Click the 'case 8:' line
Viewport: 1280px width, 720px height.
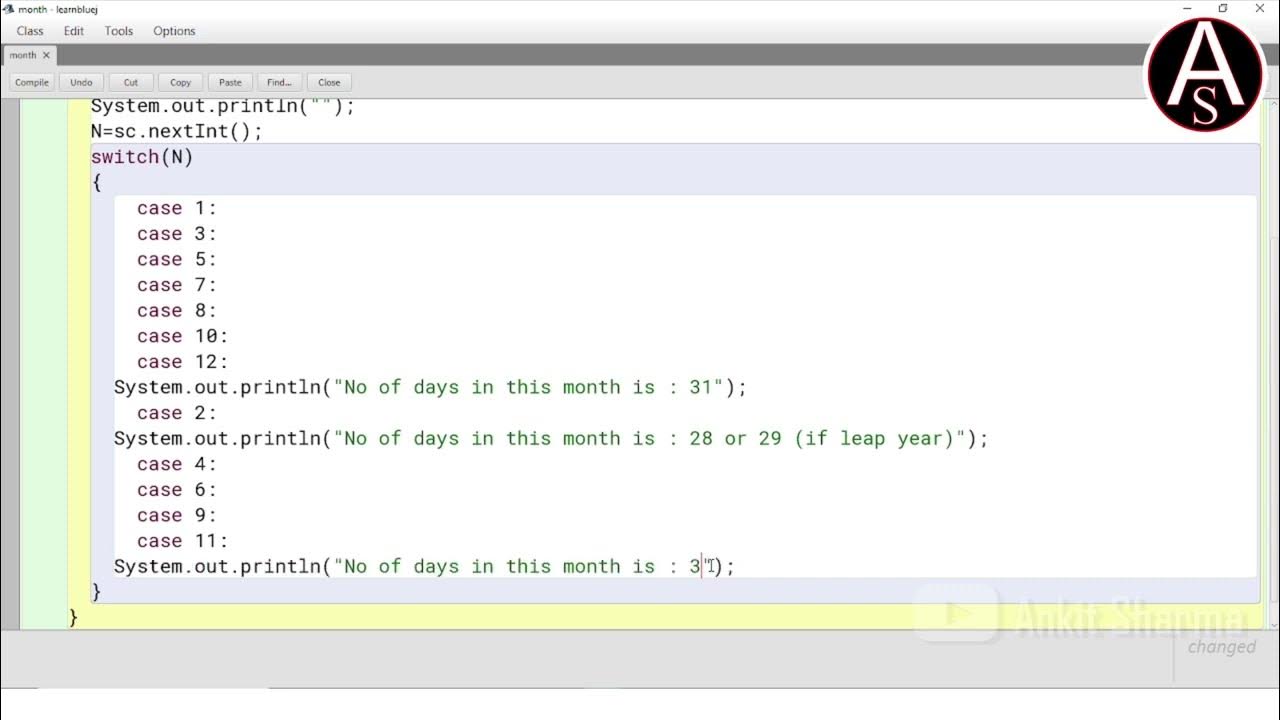[x=177, y=311]
